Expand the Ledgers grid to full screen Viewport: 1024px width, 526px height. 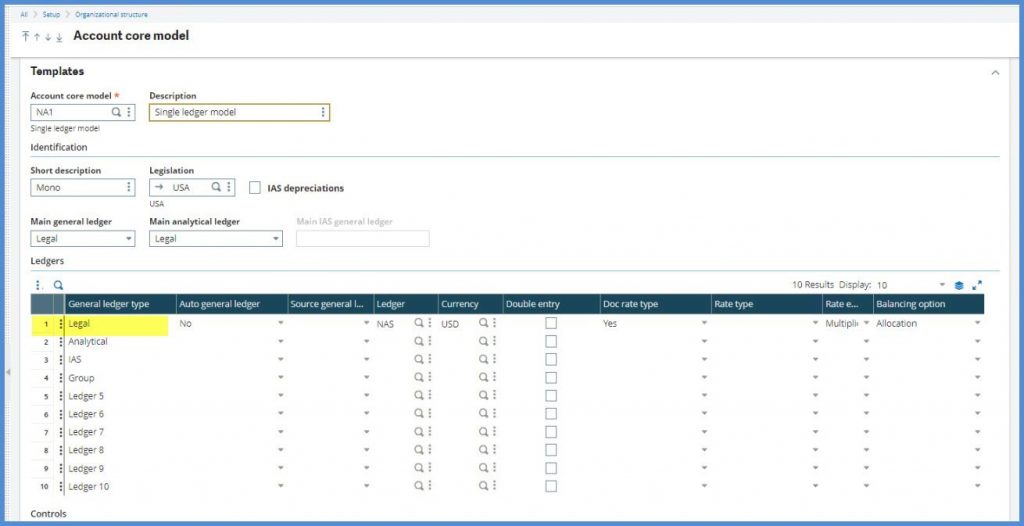pos(977,285)
